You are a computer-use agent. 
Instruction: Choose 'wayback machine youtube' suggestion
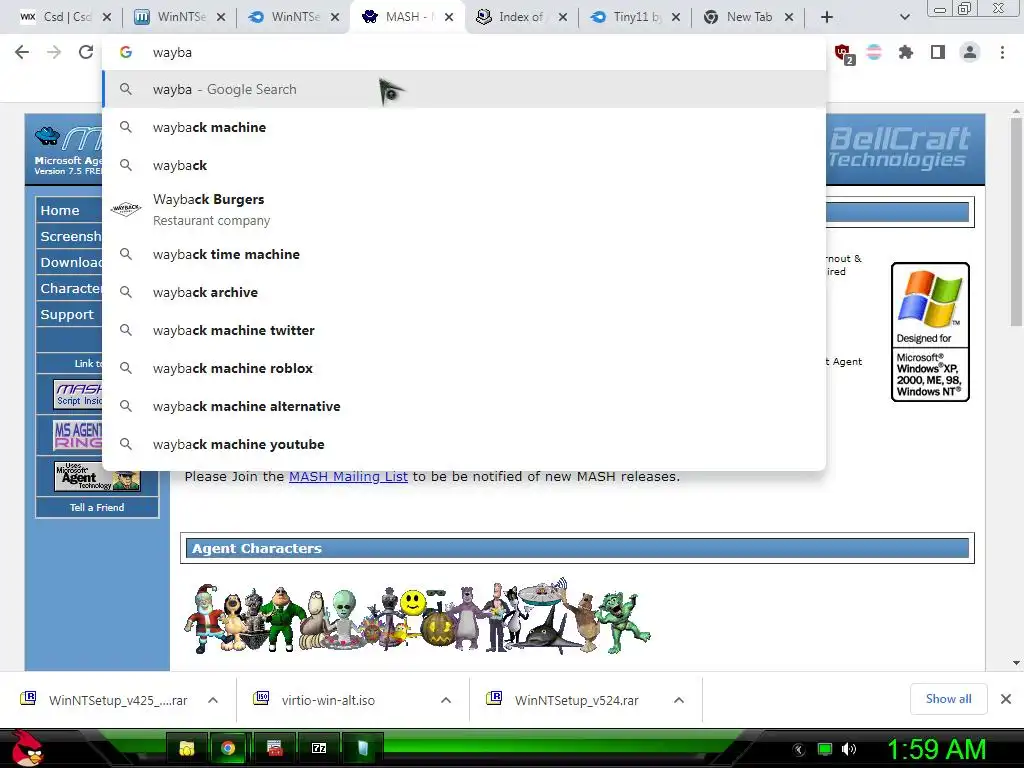[x=464, y=443]
